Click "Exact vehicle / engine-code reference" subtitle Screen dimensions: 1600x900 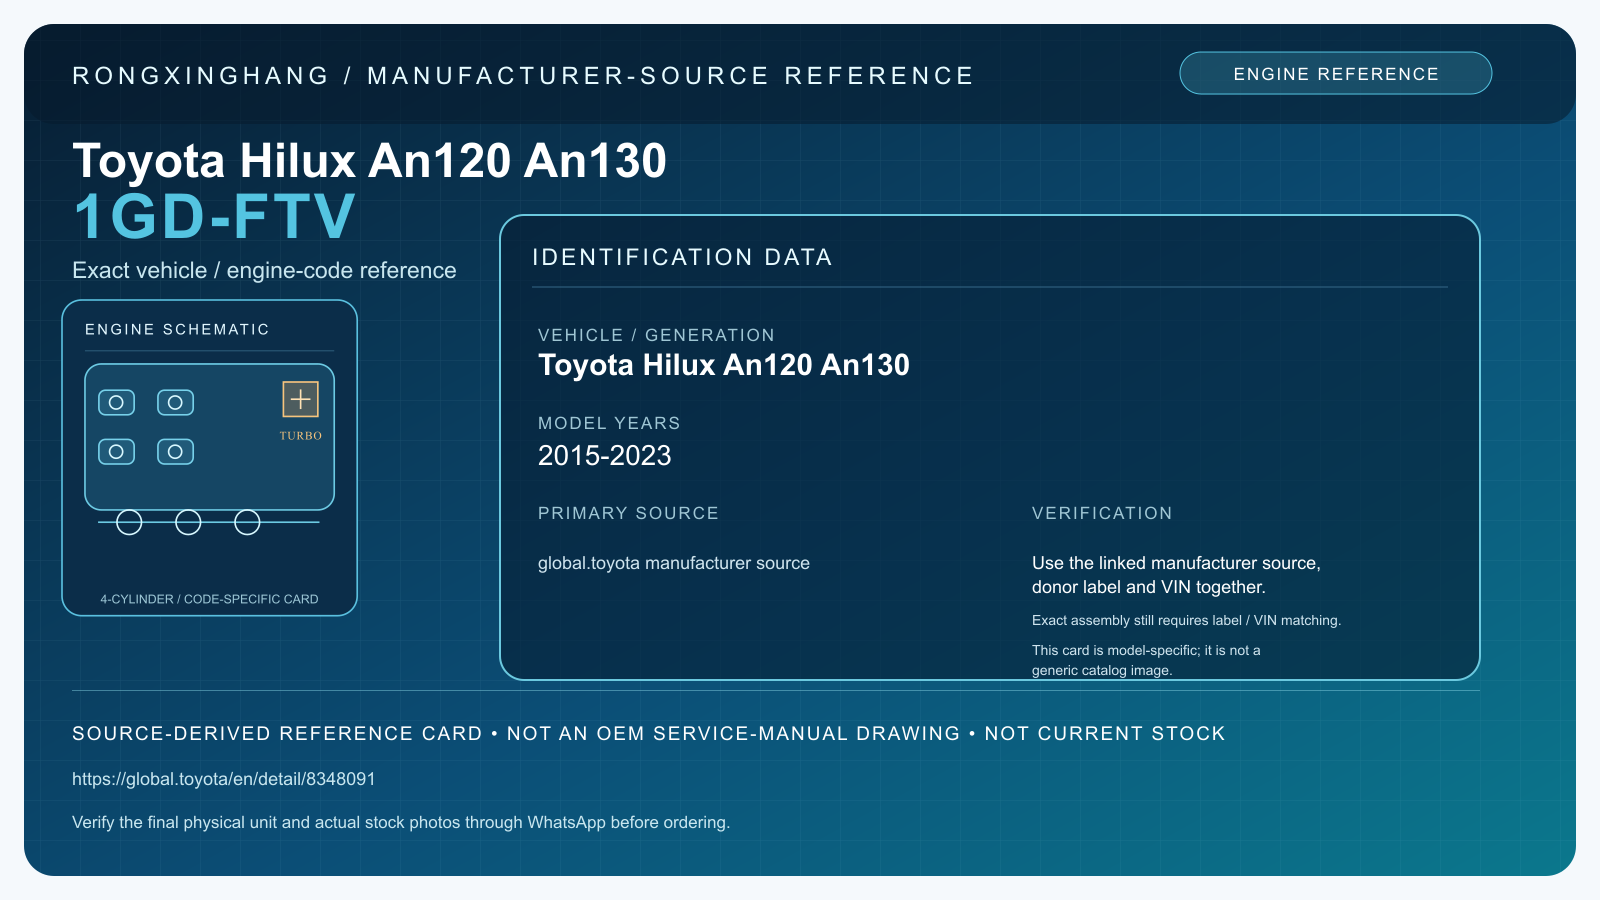click(264, 270)
